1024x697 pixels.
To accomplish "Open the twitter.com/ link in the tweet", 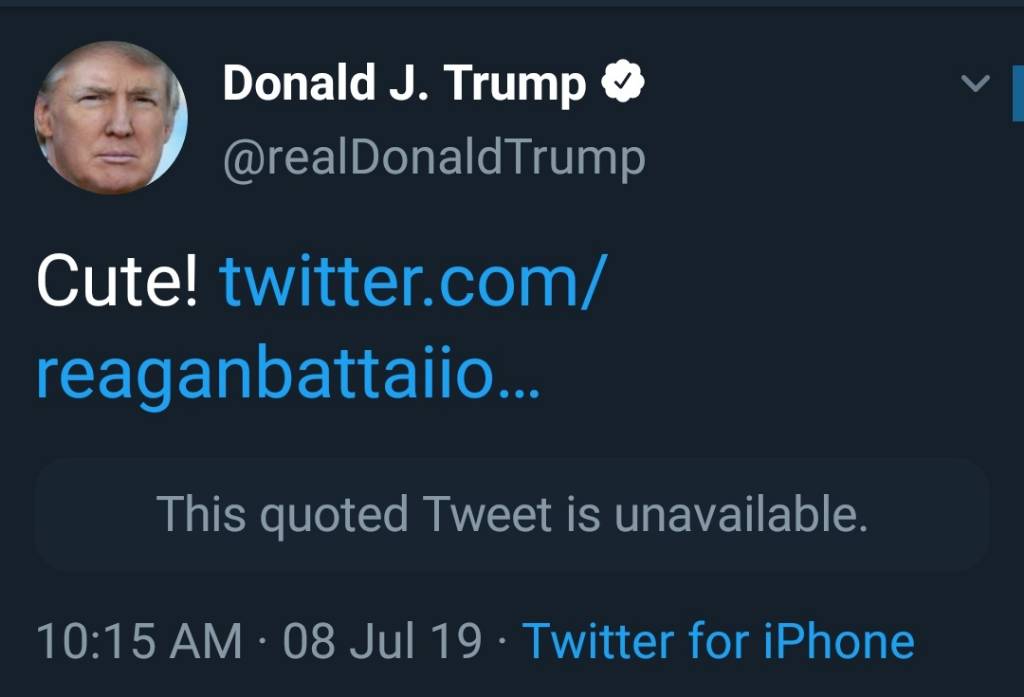I will click(412, 283).
